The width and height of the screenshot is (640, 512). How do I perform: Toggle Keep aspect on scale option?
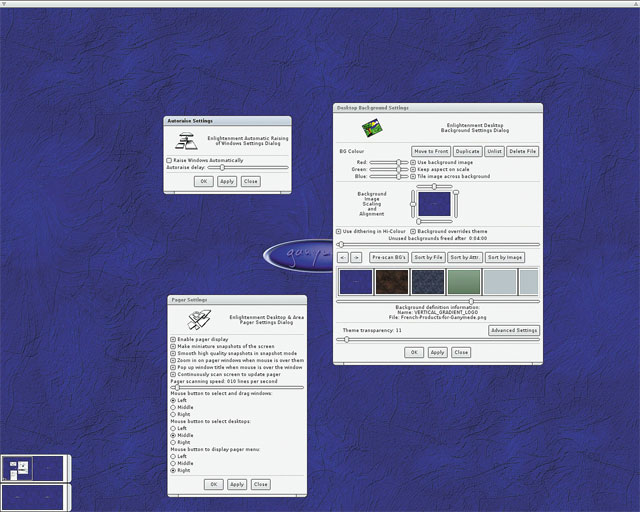coord(413,169)
